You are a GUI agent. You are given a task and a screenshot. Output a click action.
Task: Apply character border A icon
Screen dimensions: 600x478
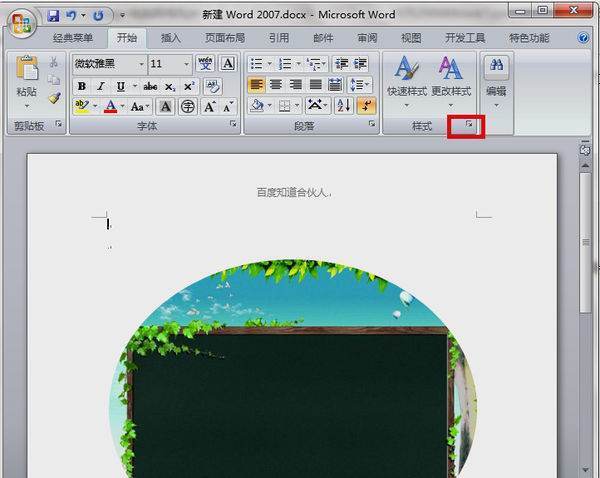point(228,64)
